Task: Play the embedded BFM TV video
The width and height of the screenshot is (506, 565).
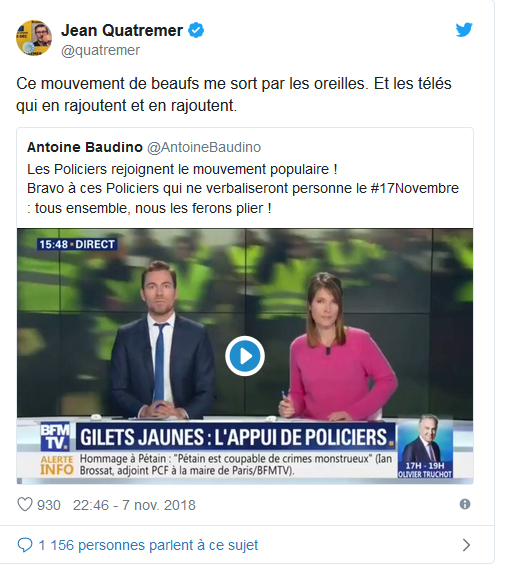Action: pos(245,356)
